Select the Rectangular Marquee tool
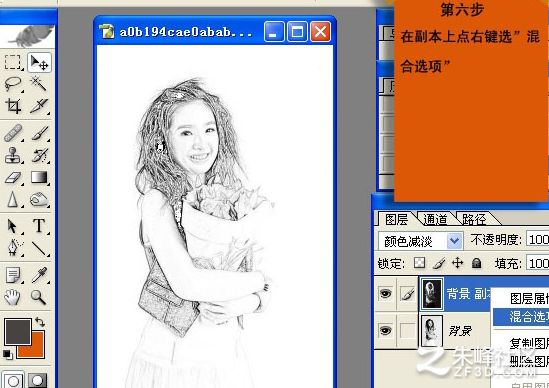Viewport: 549px width, 388px height. (x=13, y=62)
